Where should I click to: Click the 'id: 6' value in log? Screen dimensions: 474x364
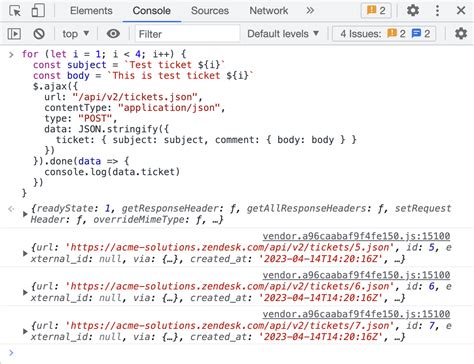point(420,286)
